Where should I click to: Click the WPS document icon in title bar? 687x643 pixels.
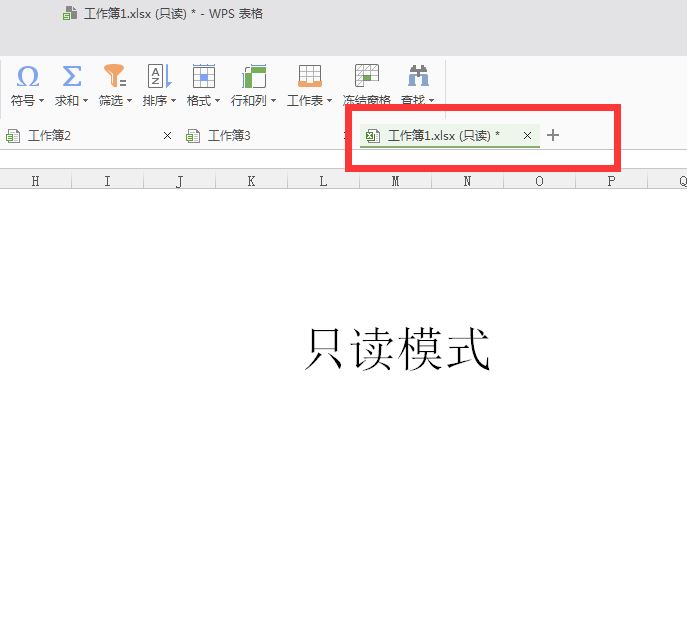(70, 13)
